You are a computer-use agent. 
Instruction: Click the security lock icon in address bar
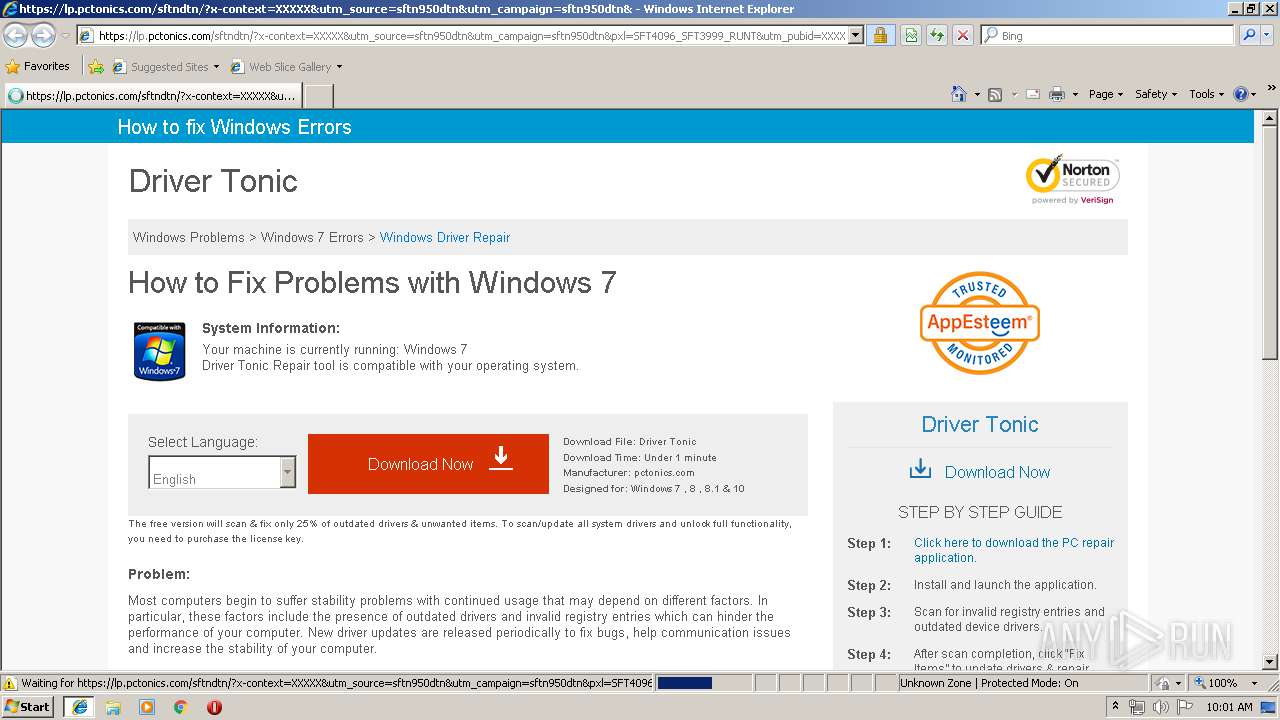click(880, 35)
